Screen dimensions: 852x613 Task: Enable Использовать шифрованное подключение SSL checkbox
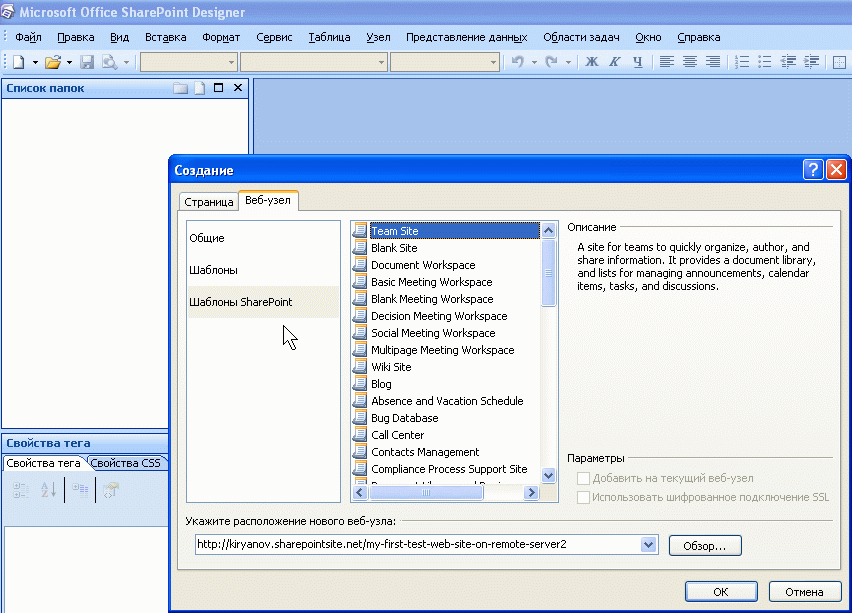583,497
